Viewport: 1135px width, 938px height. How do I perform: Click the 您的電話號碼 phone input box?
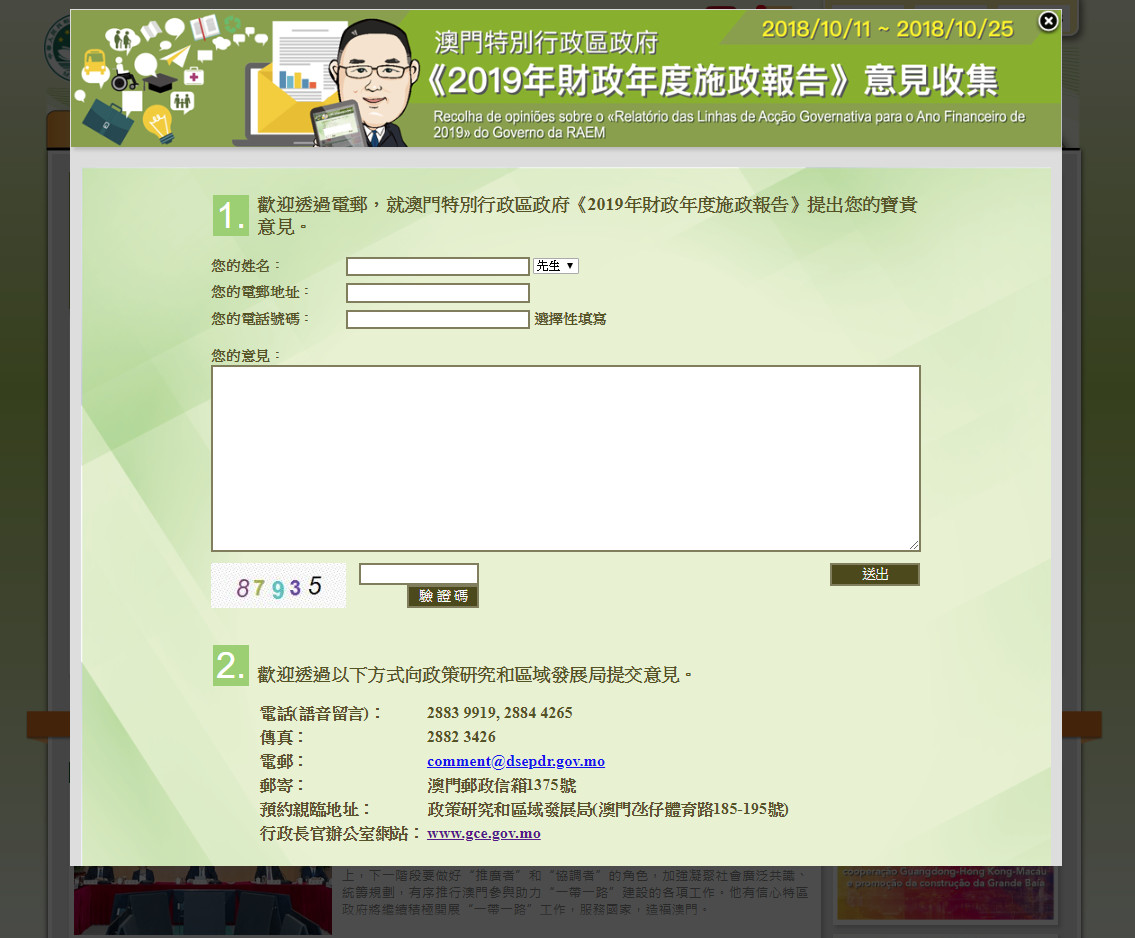click(437, 319)
